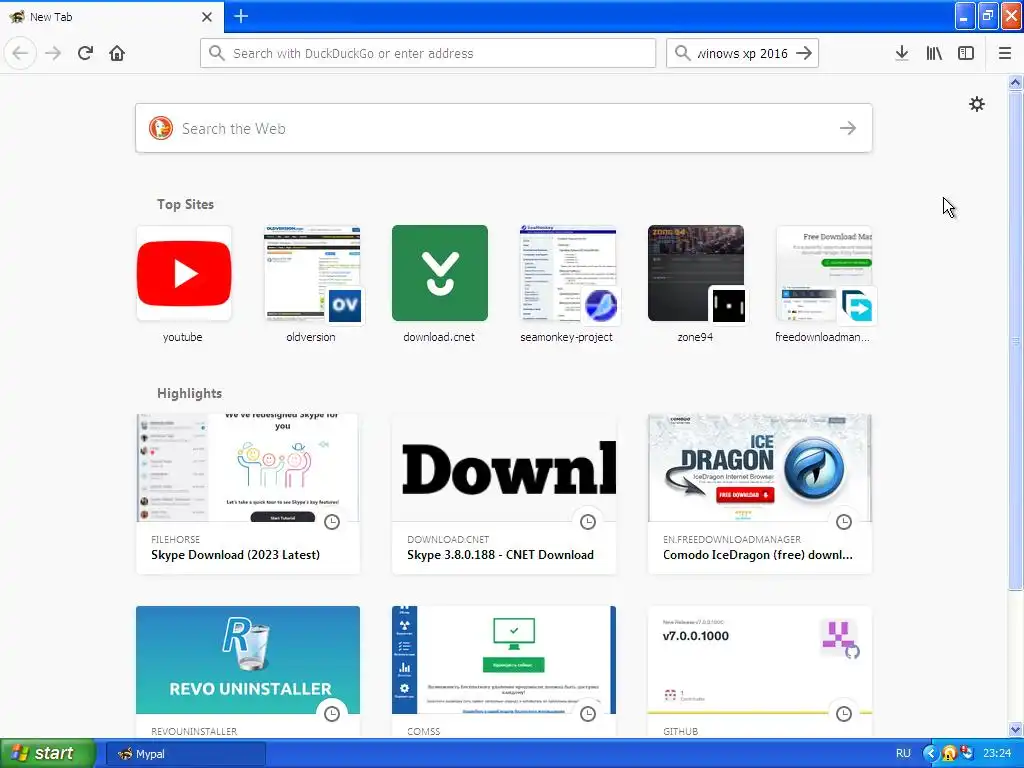Click the Search the Web field
The width and height of the screenshot is (1024, 768).
tap(504, 128)
